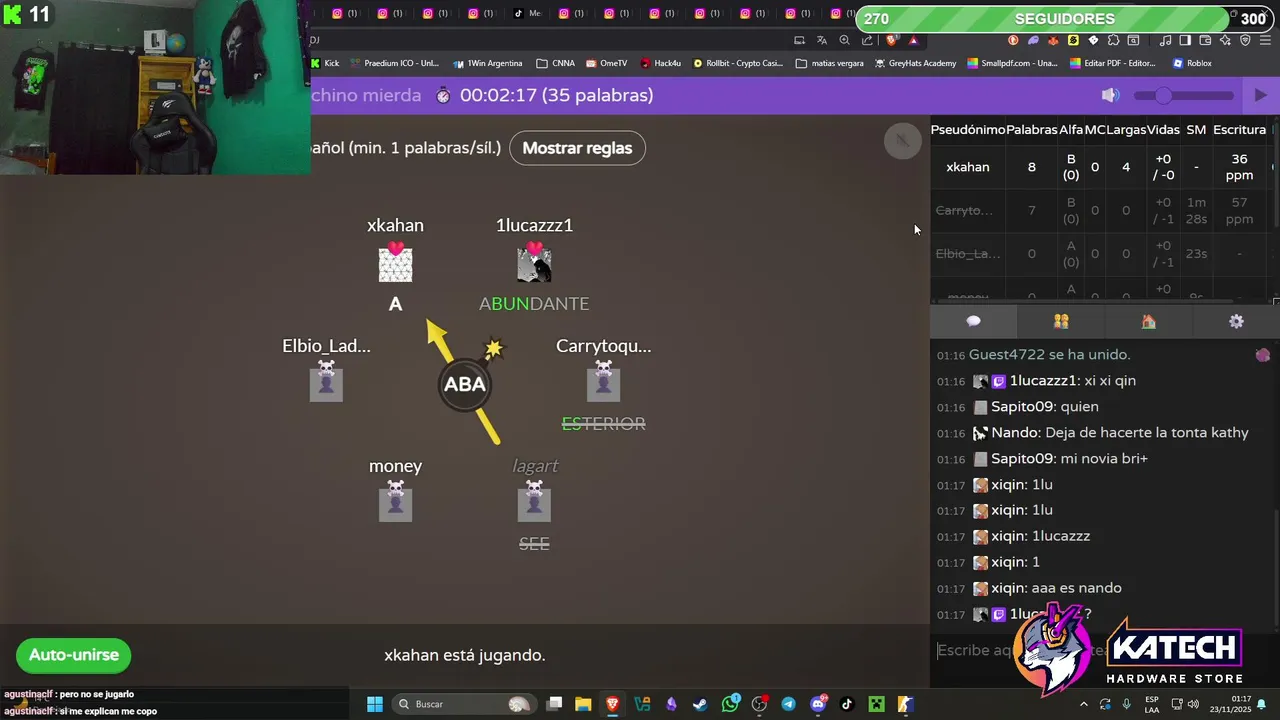Click the Brave Rewards triangle icon
Viewport: 1280px width, 720px height.
(913, 40)
